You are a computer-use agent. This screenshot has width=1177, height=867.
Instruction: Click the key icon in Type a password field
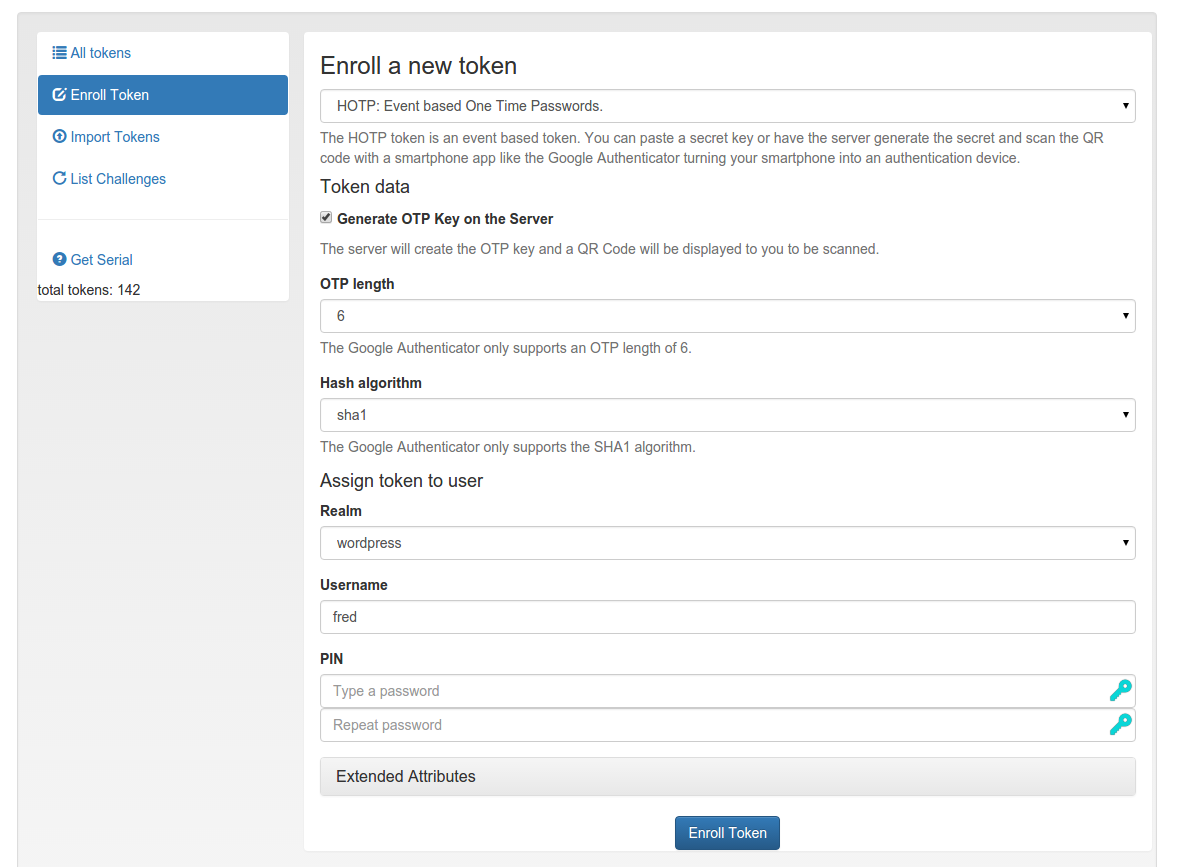(x=1121, y=691)
